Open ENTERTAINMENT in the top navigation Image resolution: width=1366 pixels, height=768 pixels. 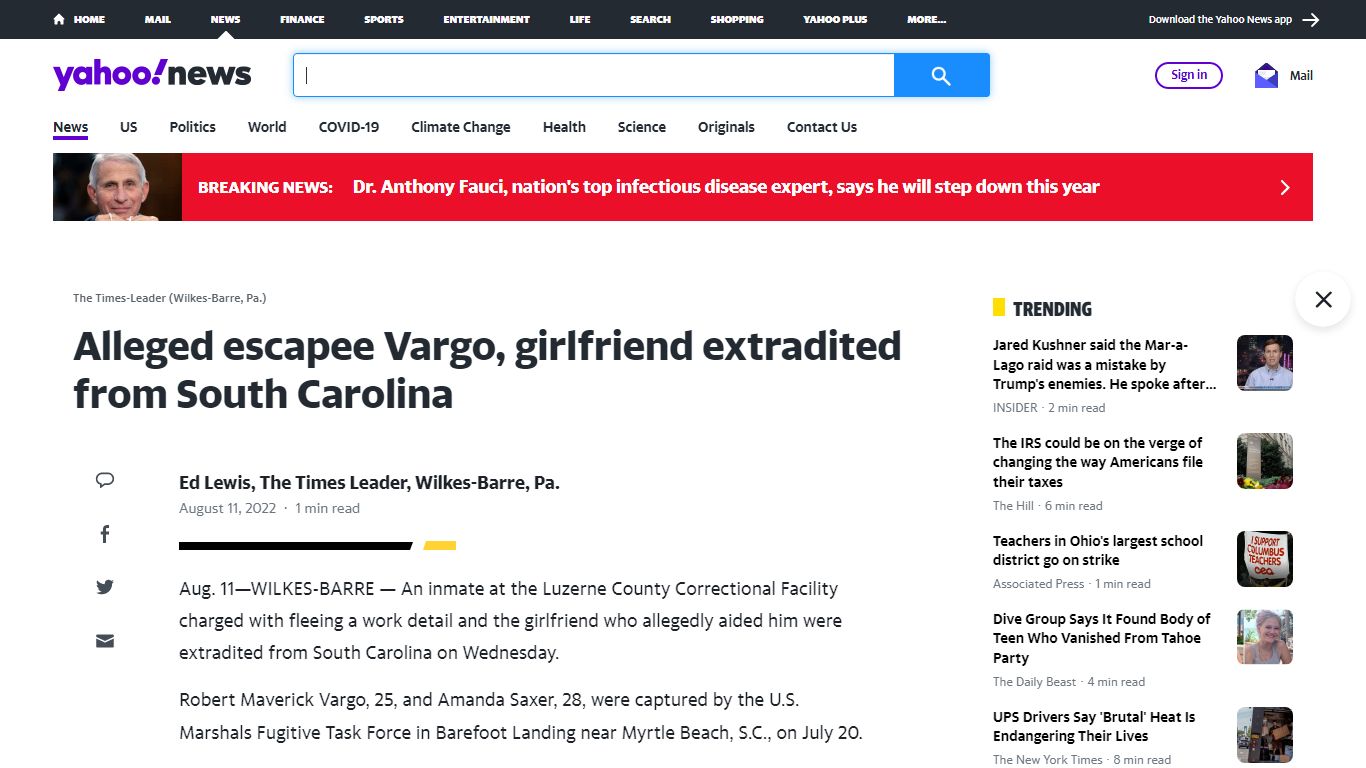(x=487, y=19)
